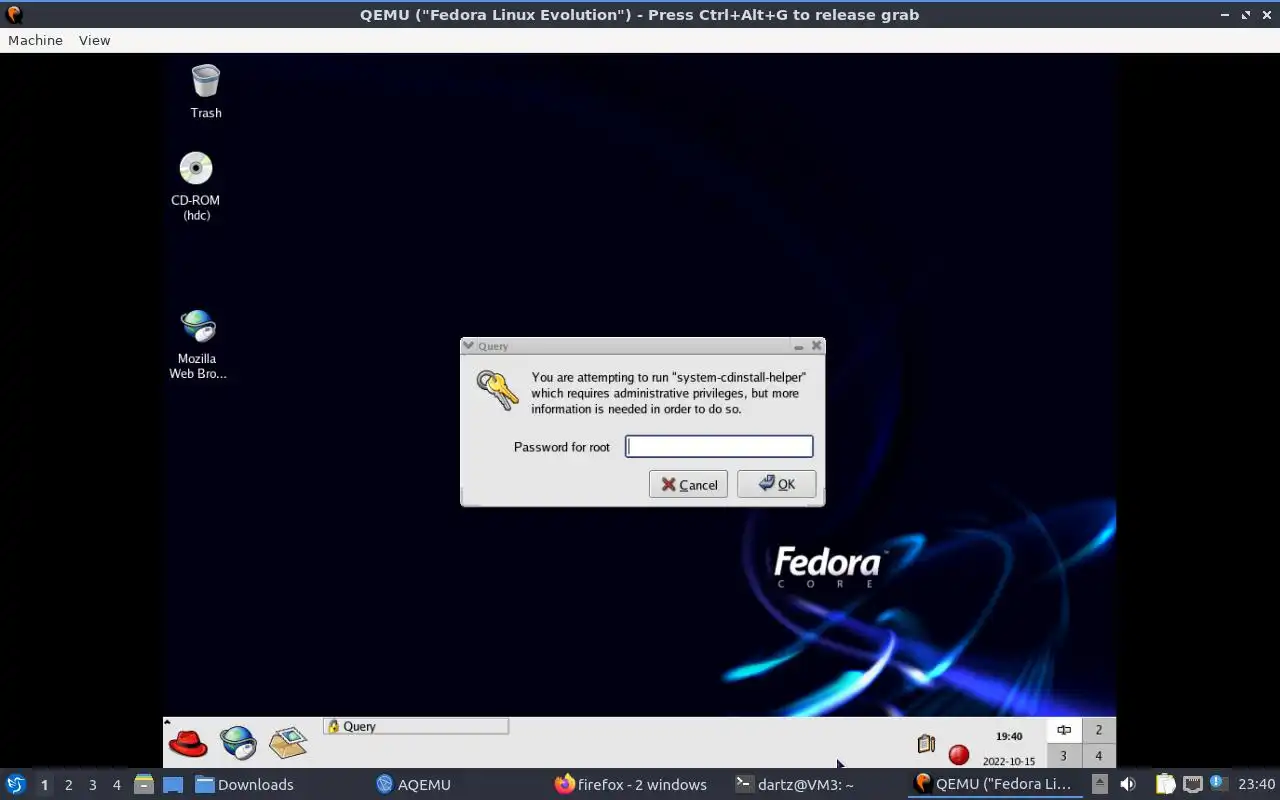Open the update notifier tray icon
The image size is (1280, 800).
(x=1218, y=783)
